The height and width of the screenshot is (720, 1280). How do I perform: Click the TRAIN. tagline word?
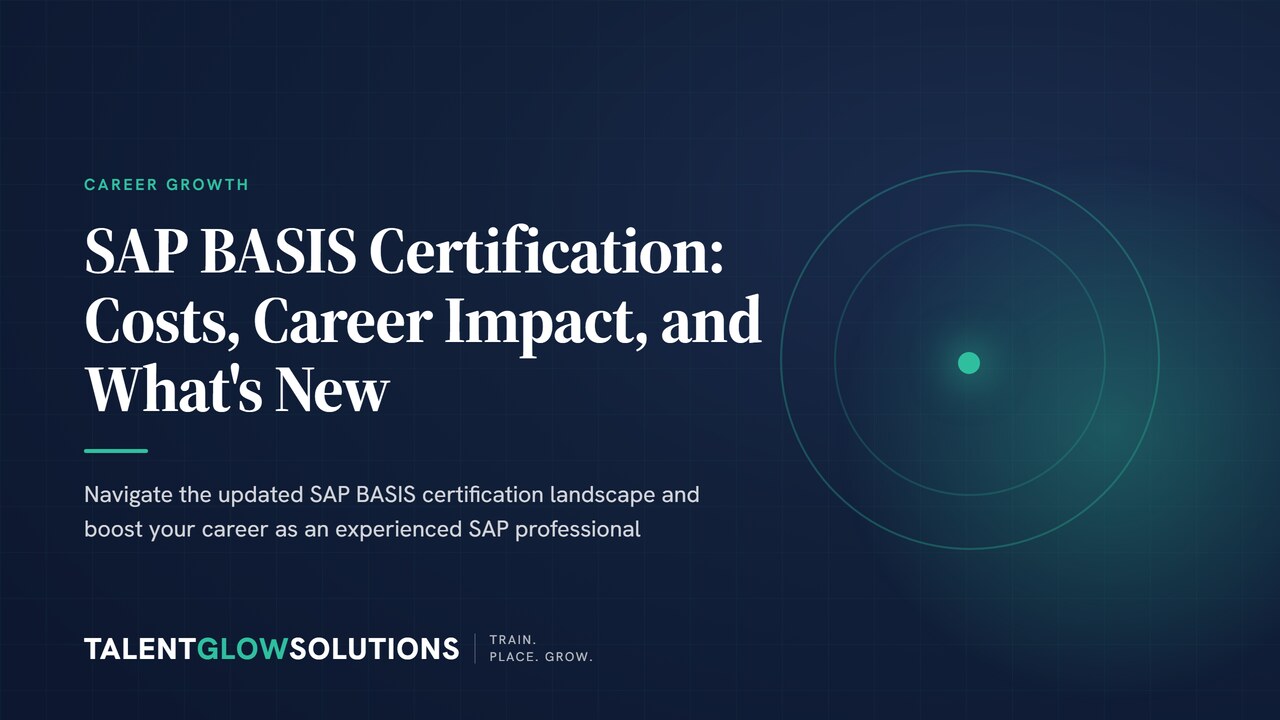(x=513, y=639)
